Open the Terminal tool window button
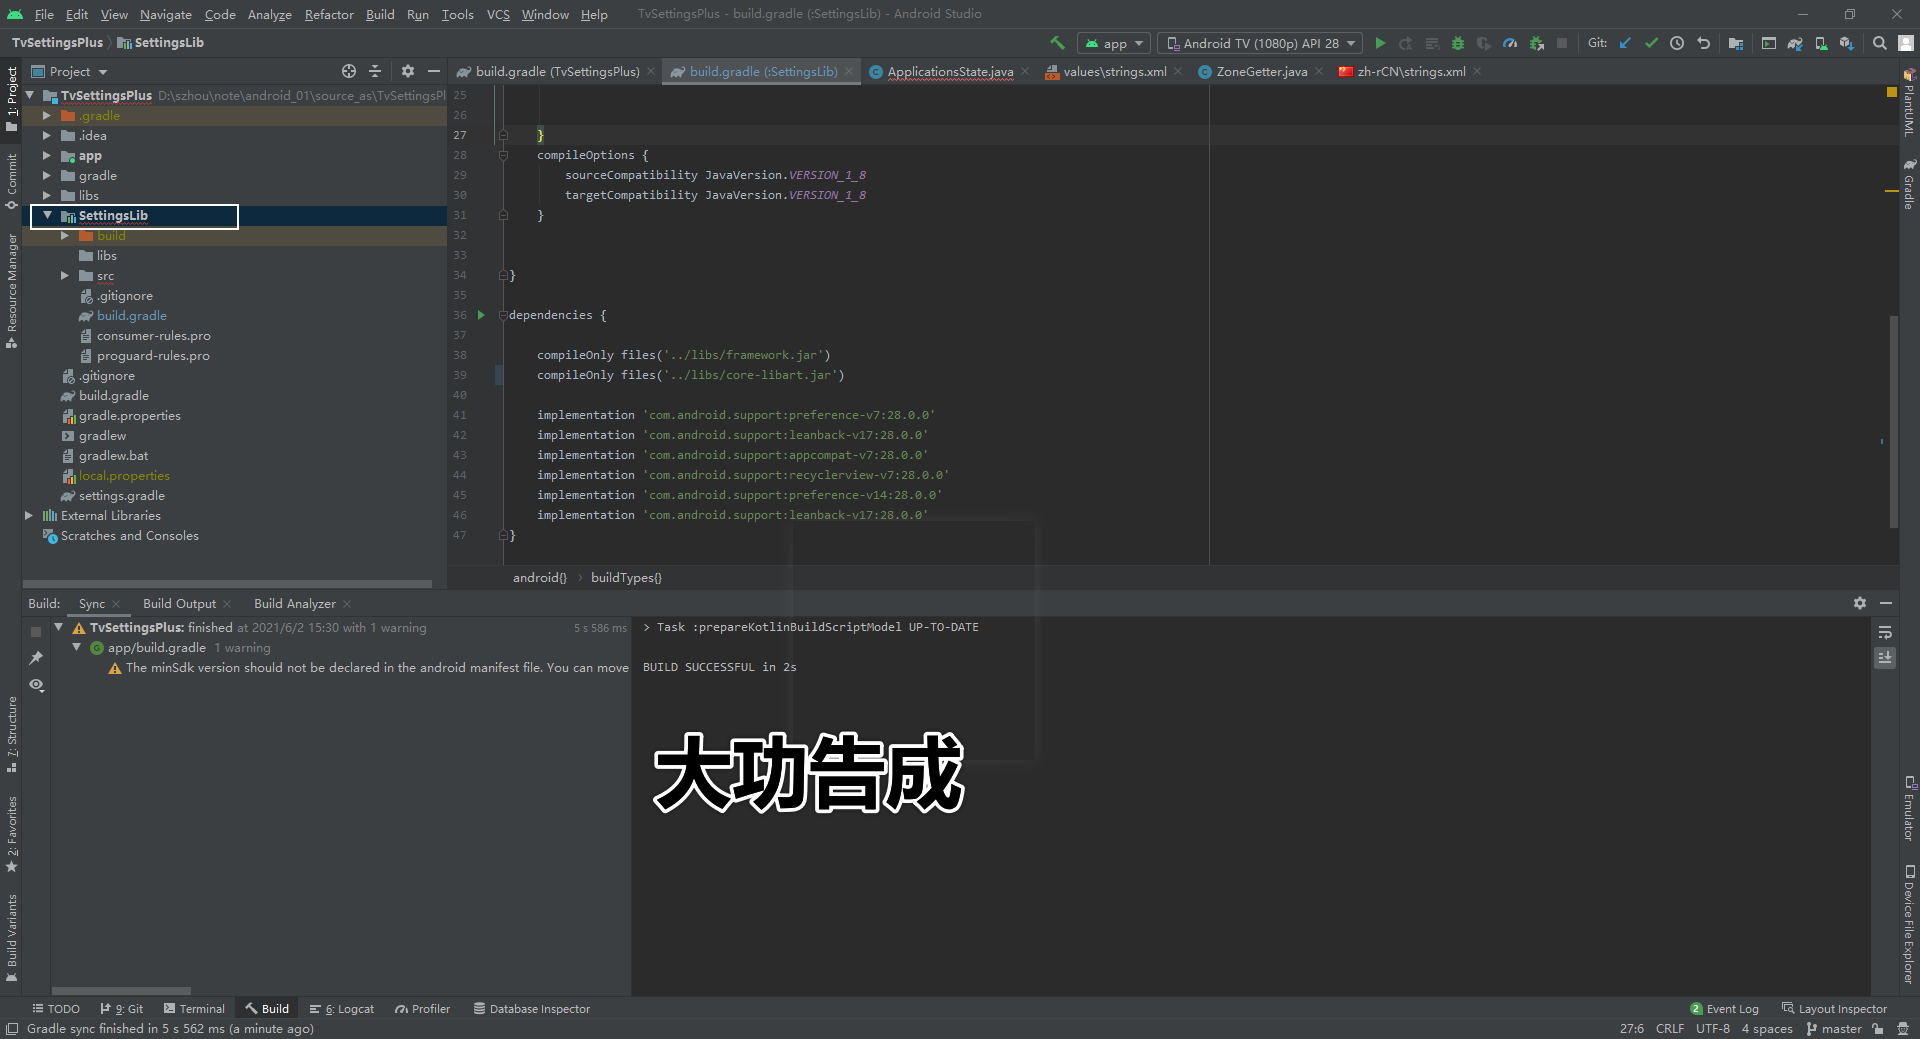The height and width of the screenshot is (1039, 1920). pos(194,1009)
